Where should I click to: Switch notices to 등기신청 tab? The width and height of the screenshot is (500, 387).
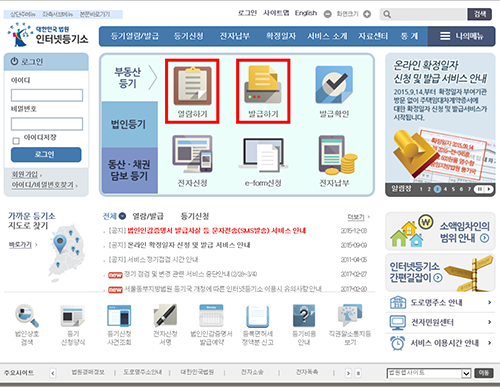195,216
